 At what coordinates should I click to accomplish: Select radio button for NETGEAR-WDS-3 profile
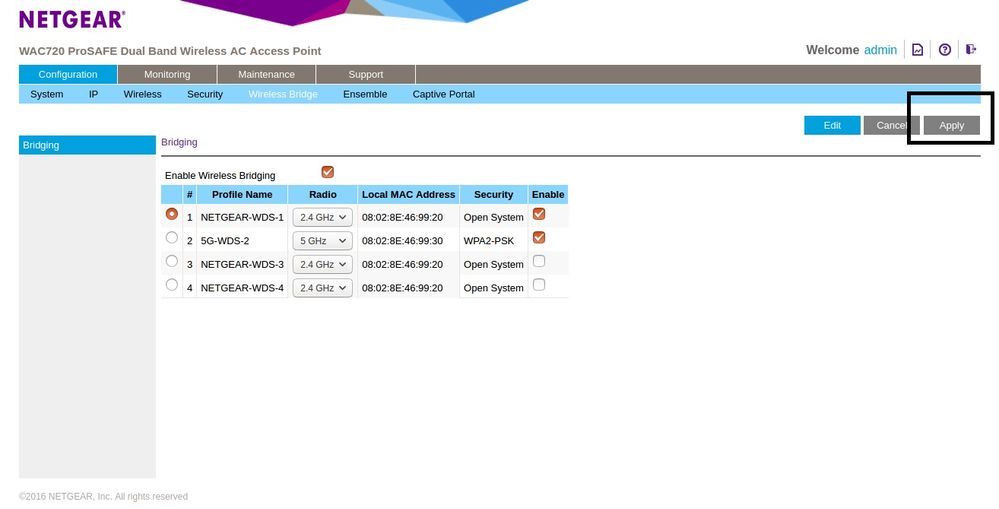(171, 261)
